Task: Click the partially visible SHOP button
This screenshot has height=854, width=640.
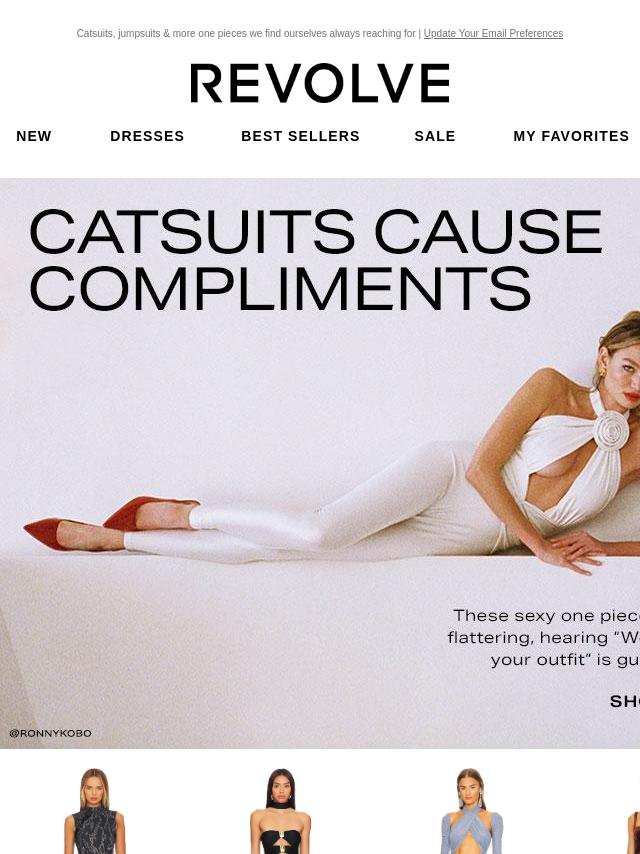Action: [x=625, y=701]
